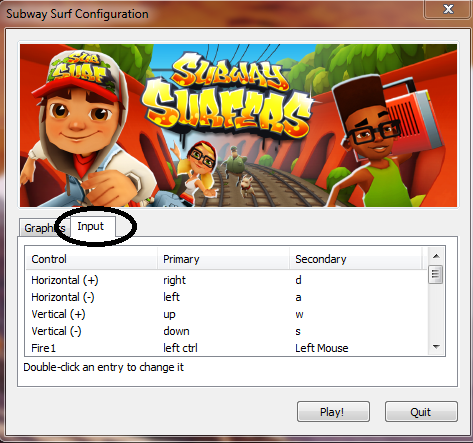
Task: Select the Fire1 control entry
Action: (43, 348)
